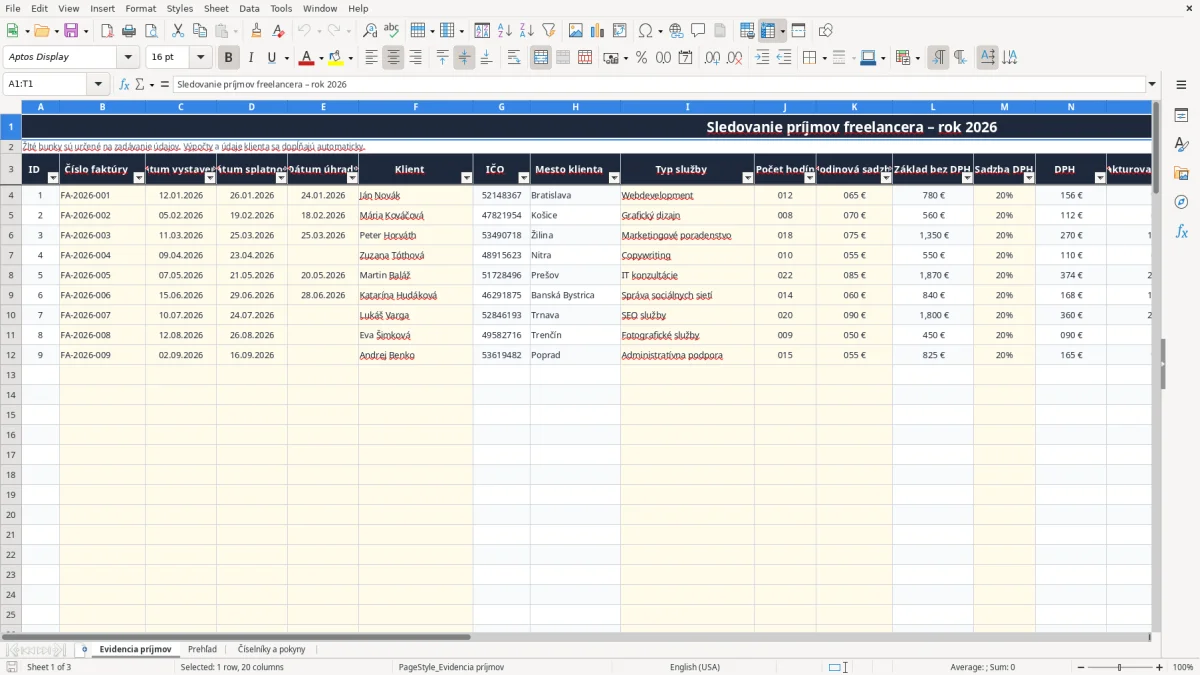
Task: Switch to Číselníky a pokyny sheet
Action: (272, 650)
